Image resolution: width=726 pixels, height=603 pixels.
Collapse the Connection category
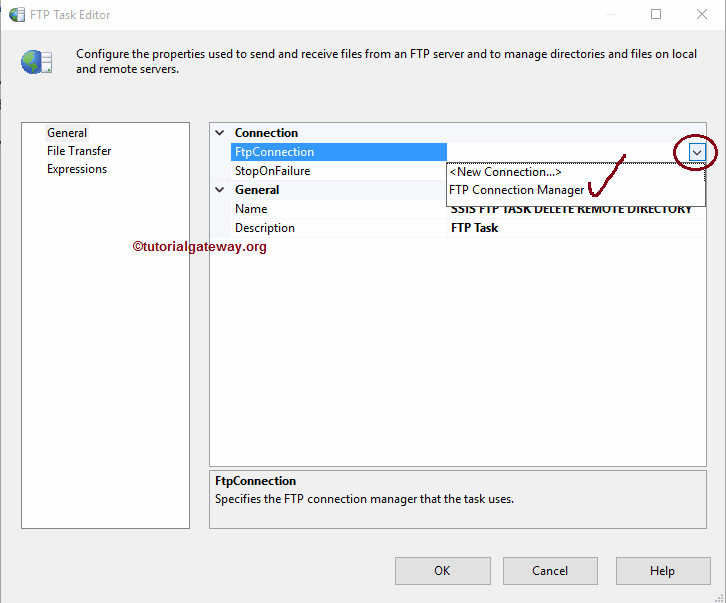[x=220, y=133]
